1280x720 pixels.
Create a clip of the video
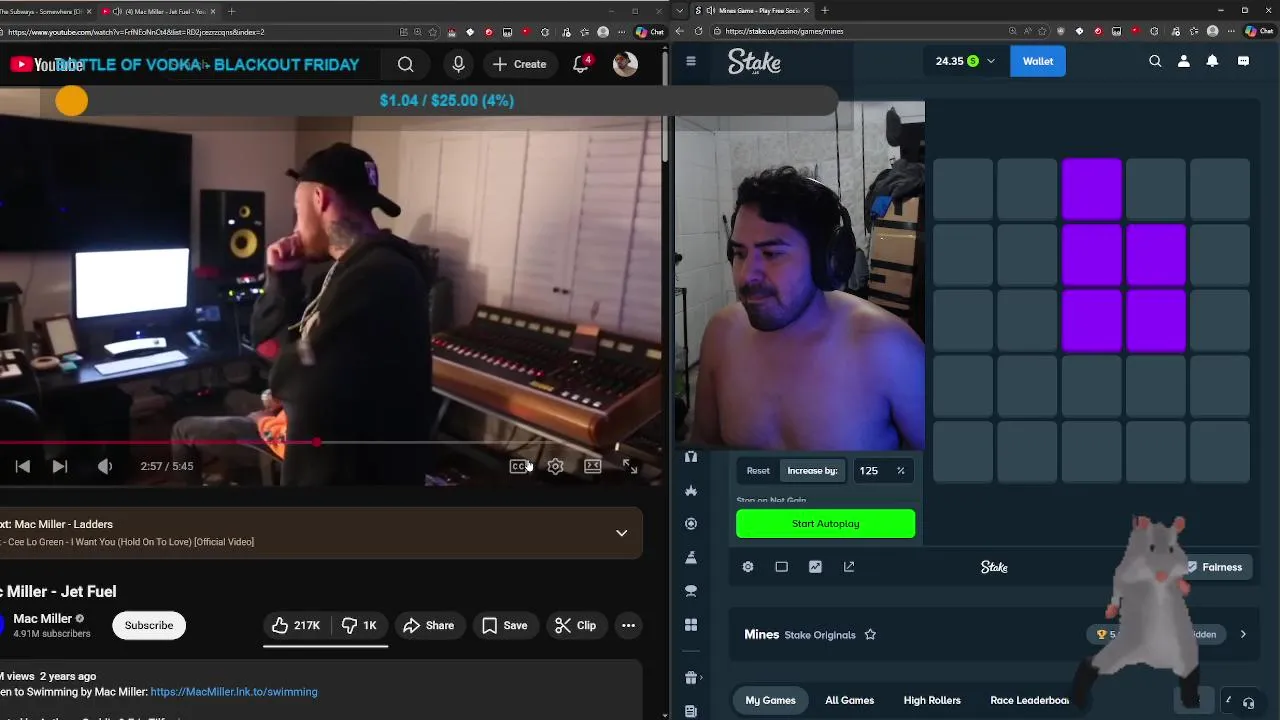click(x=575, y=625)
